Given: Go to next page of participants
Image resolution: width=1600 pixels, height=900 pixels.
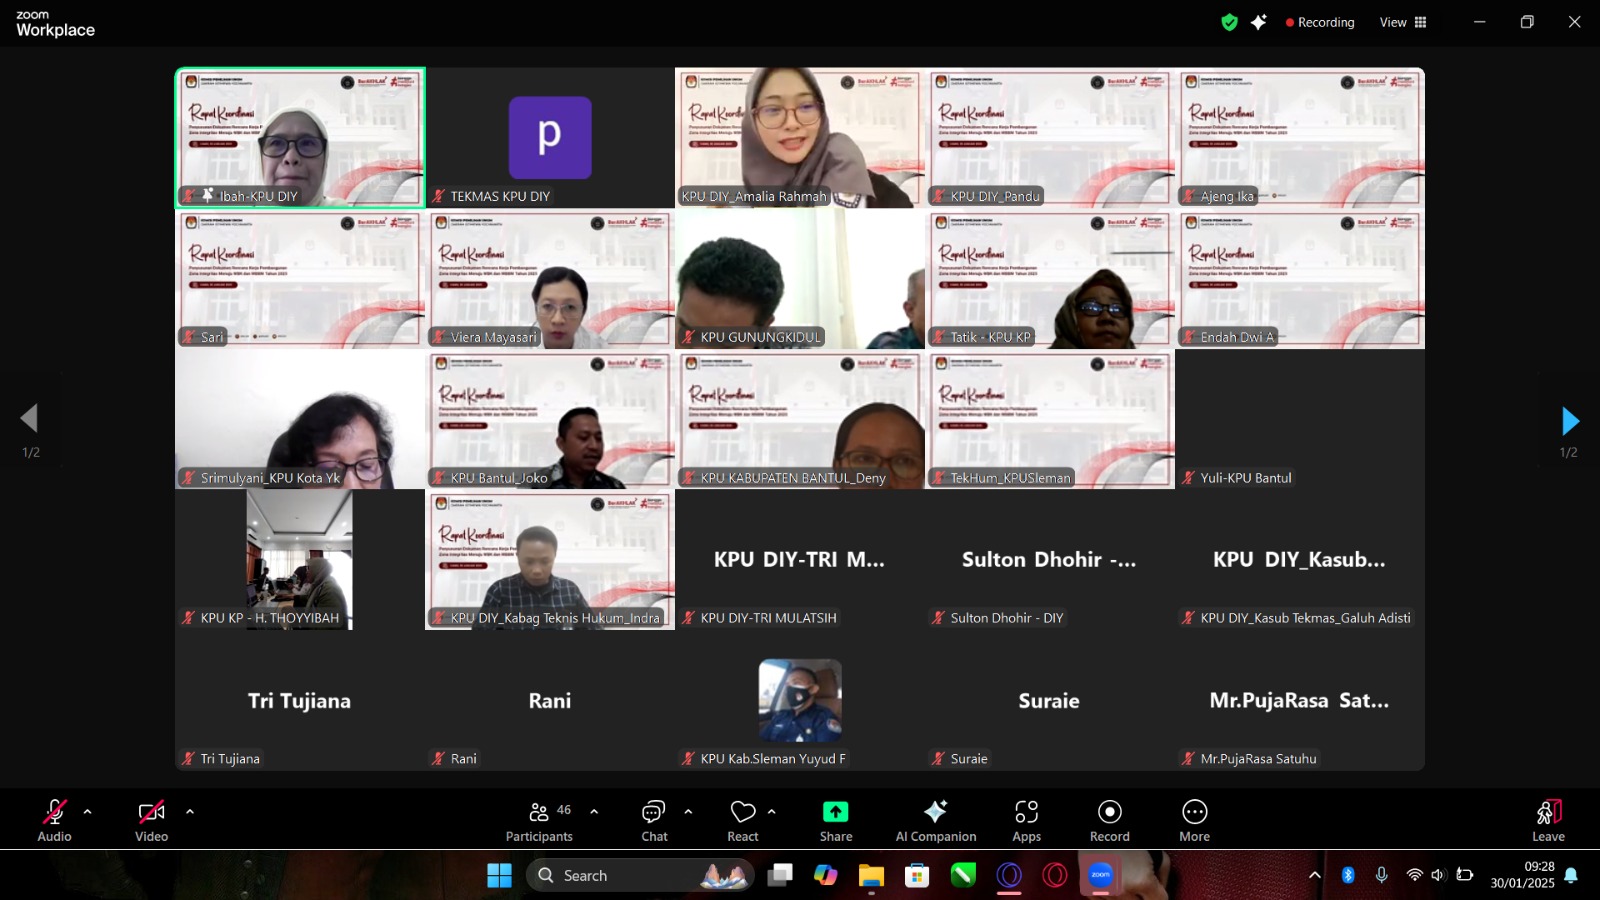Looking at the screenshot, I should point(1569,421).
